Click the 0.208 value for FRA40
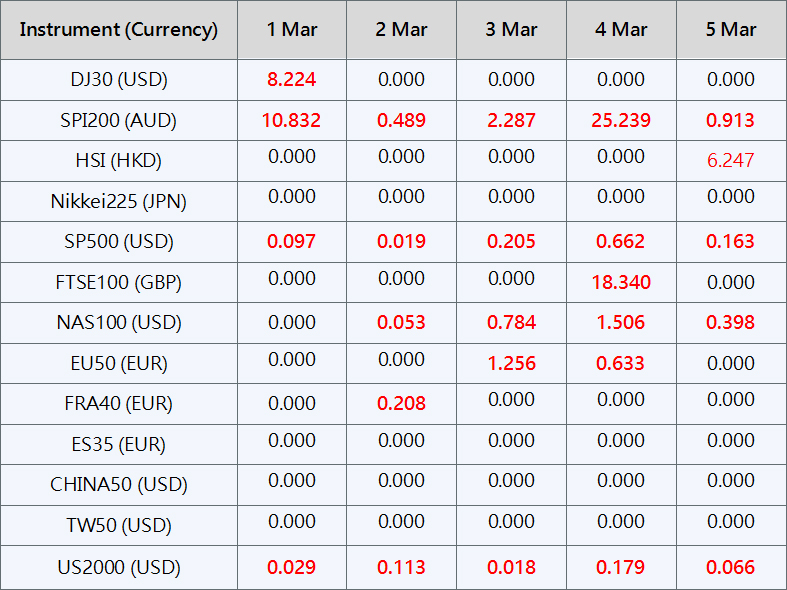 (401, 403)
